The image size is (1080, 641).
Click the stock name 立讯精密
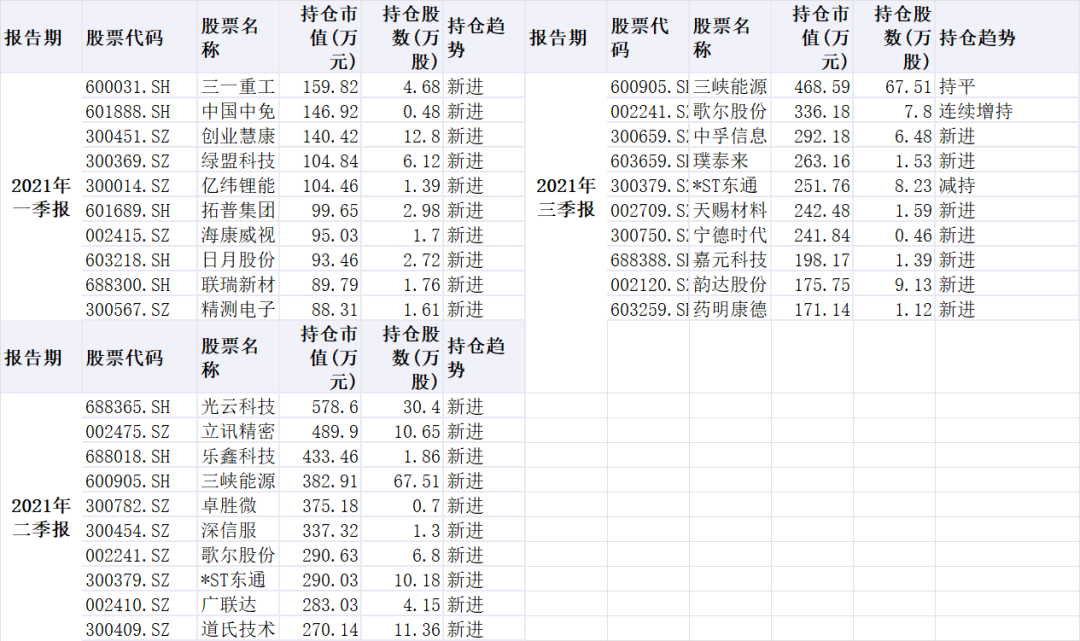[x=238, y=432]
